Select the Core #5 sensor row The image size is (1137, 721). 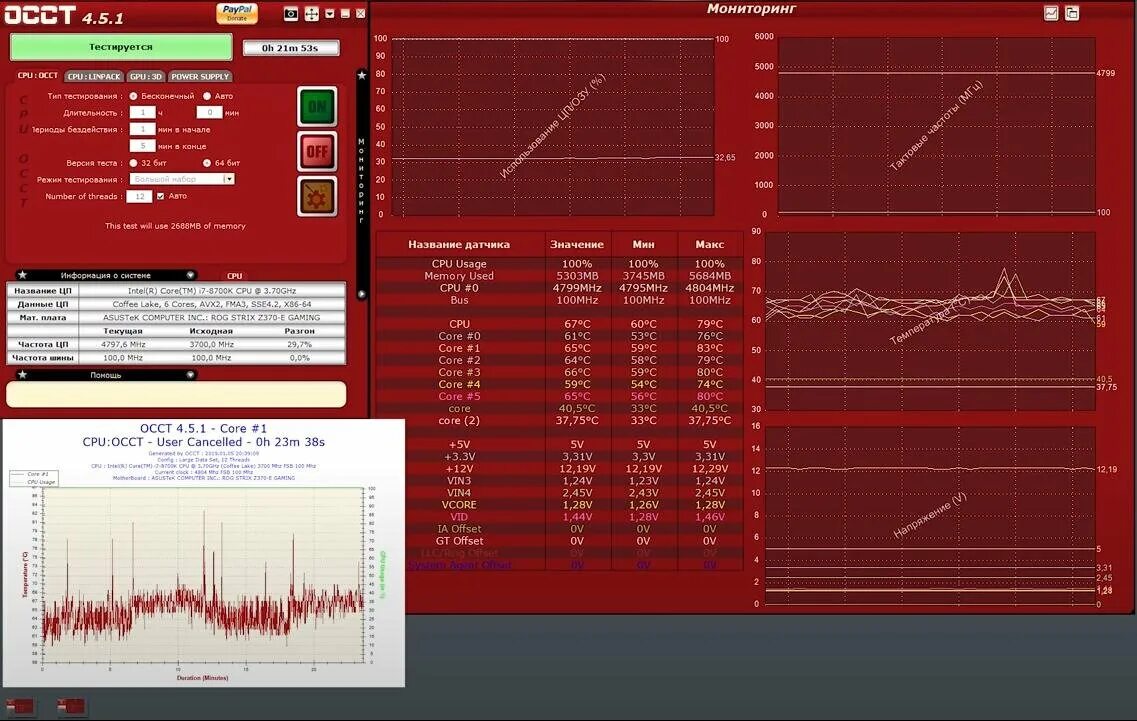(560, 396)
